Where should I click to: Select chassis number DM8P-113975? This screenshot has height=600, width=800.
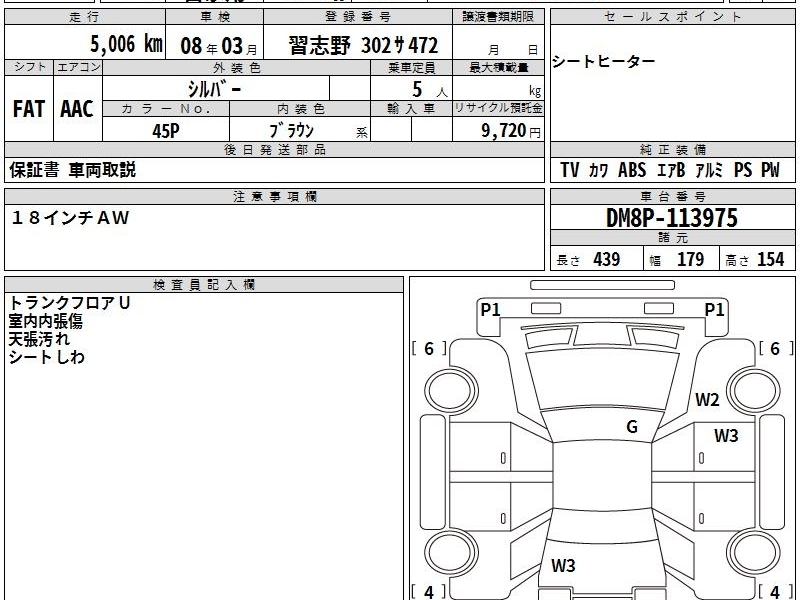671,218
